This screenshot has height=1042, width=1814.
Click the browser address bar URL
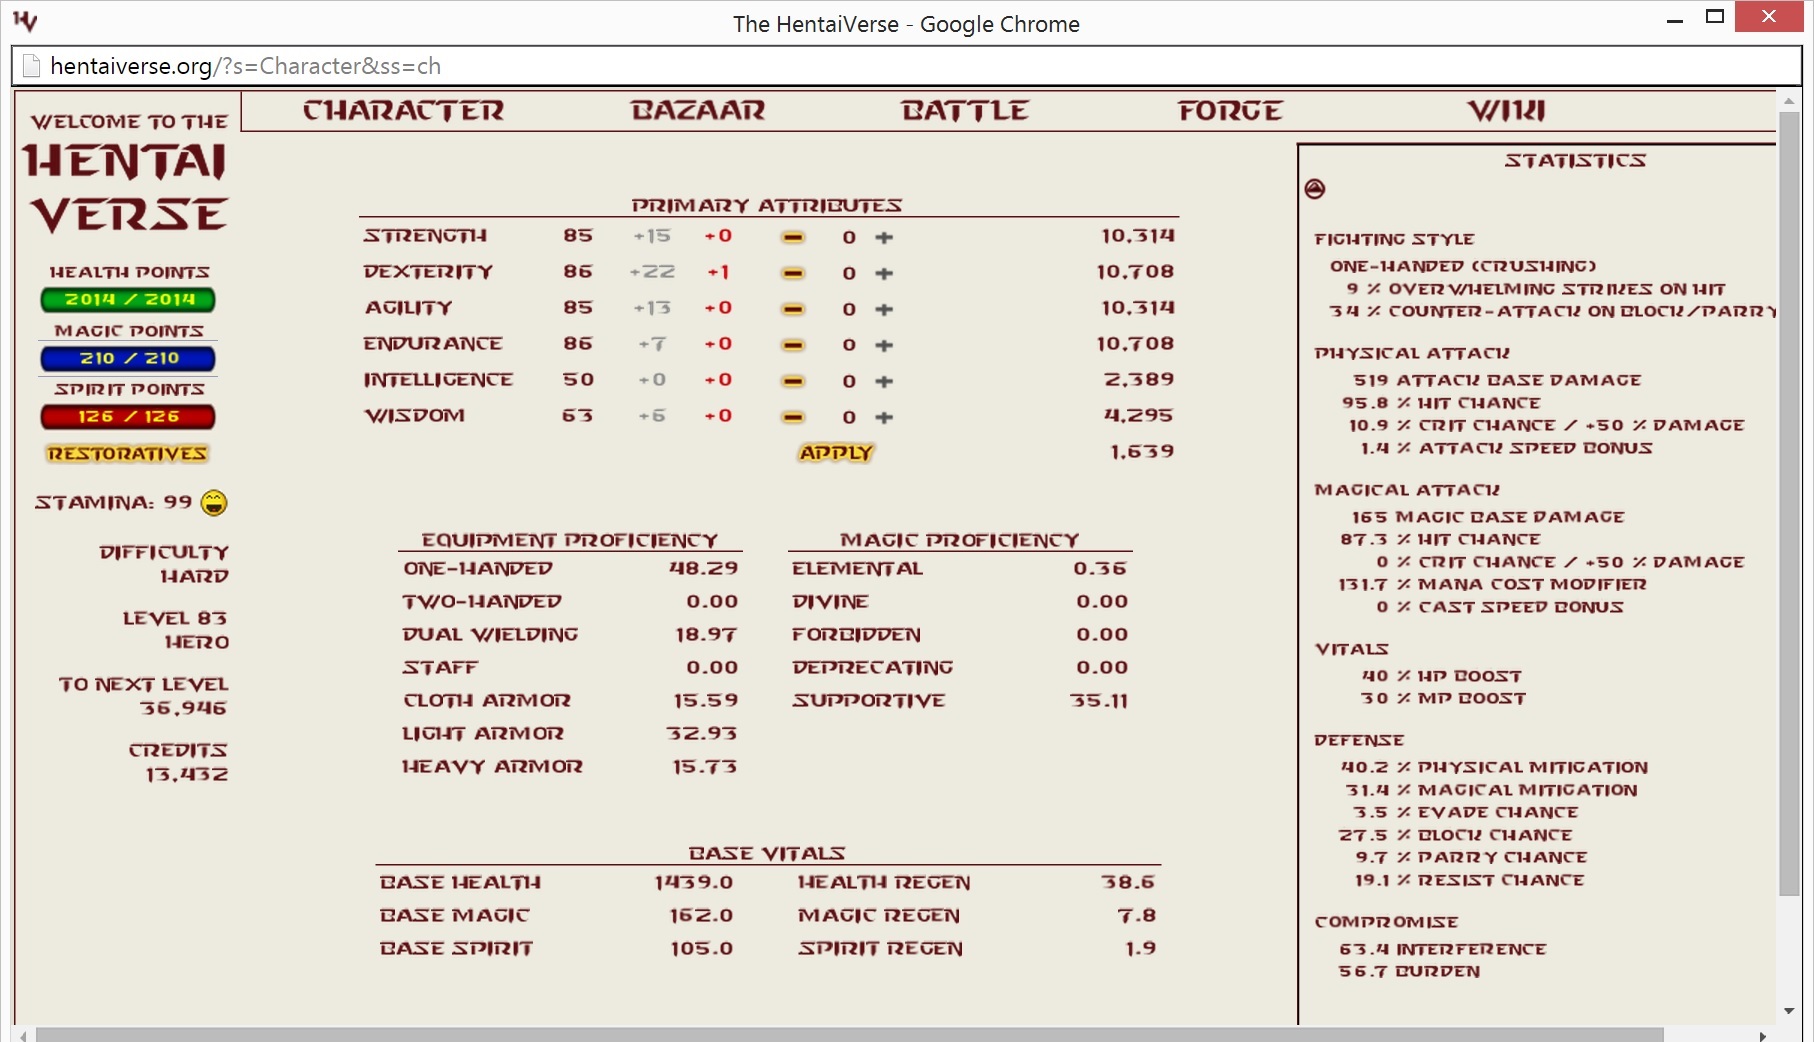246,66
